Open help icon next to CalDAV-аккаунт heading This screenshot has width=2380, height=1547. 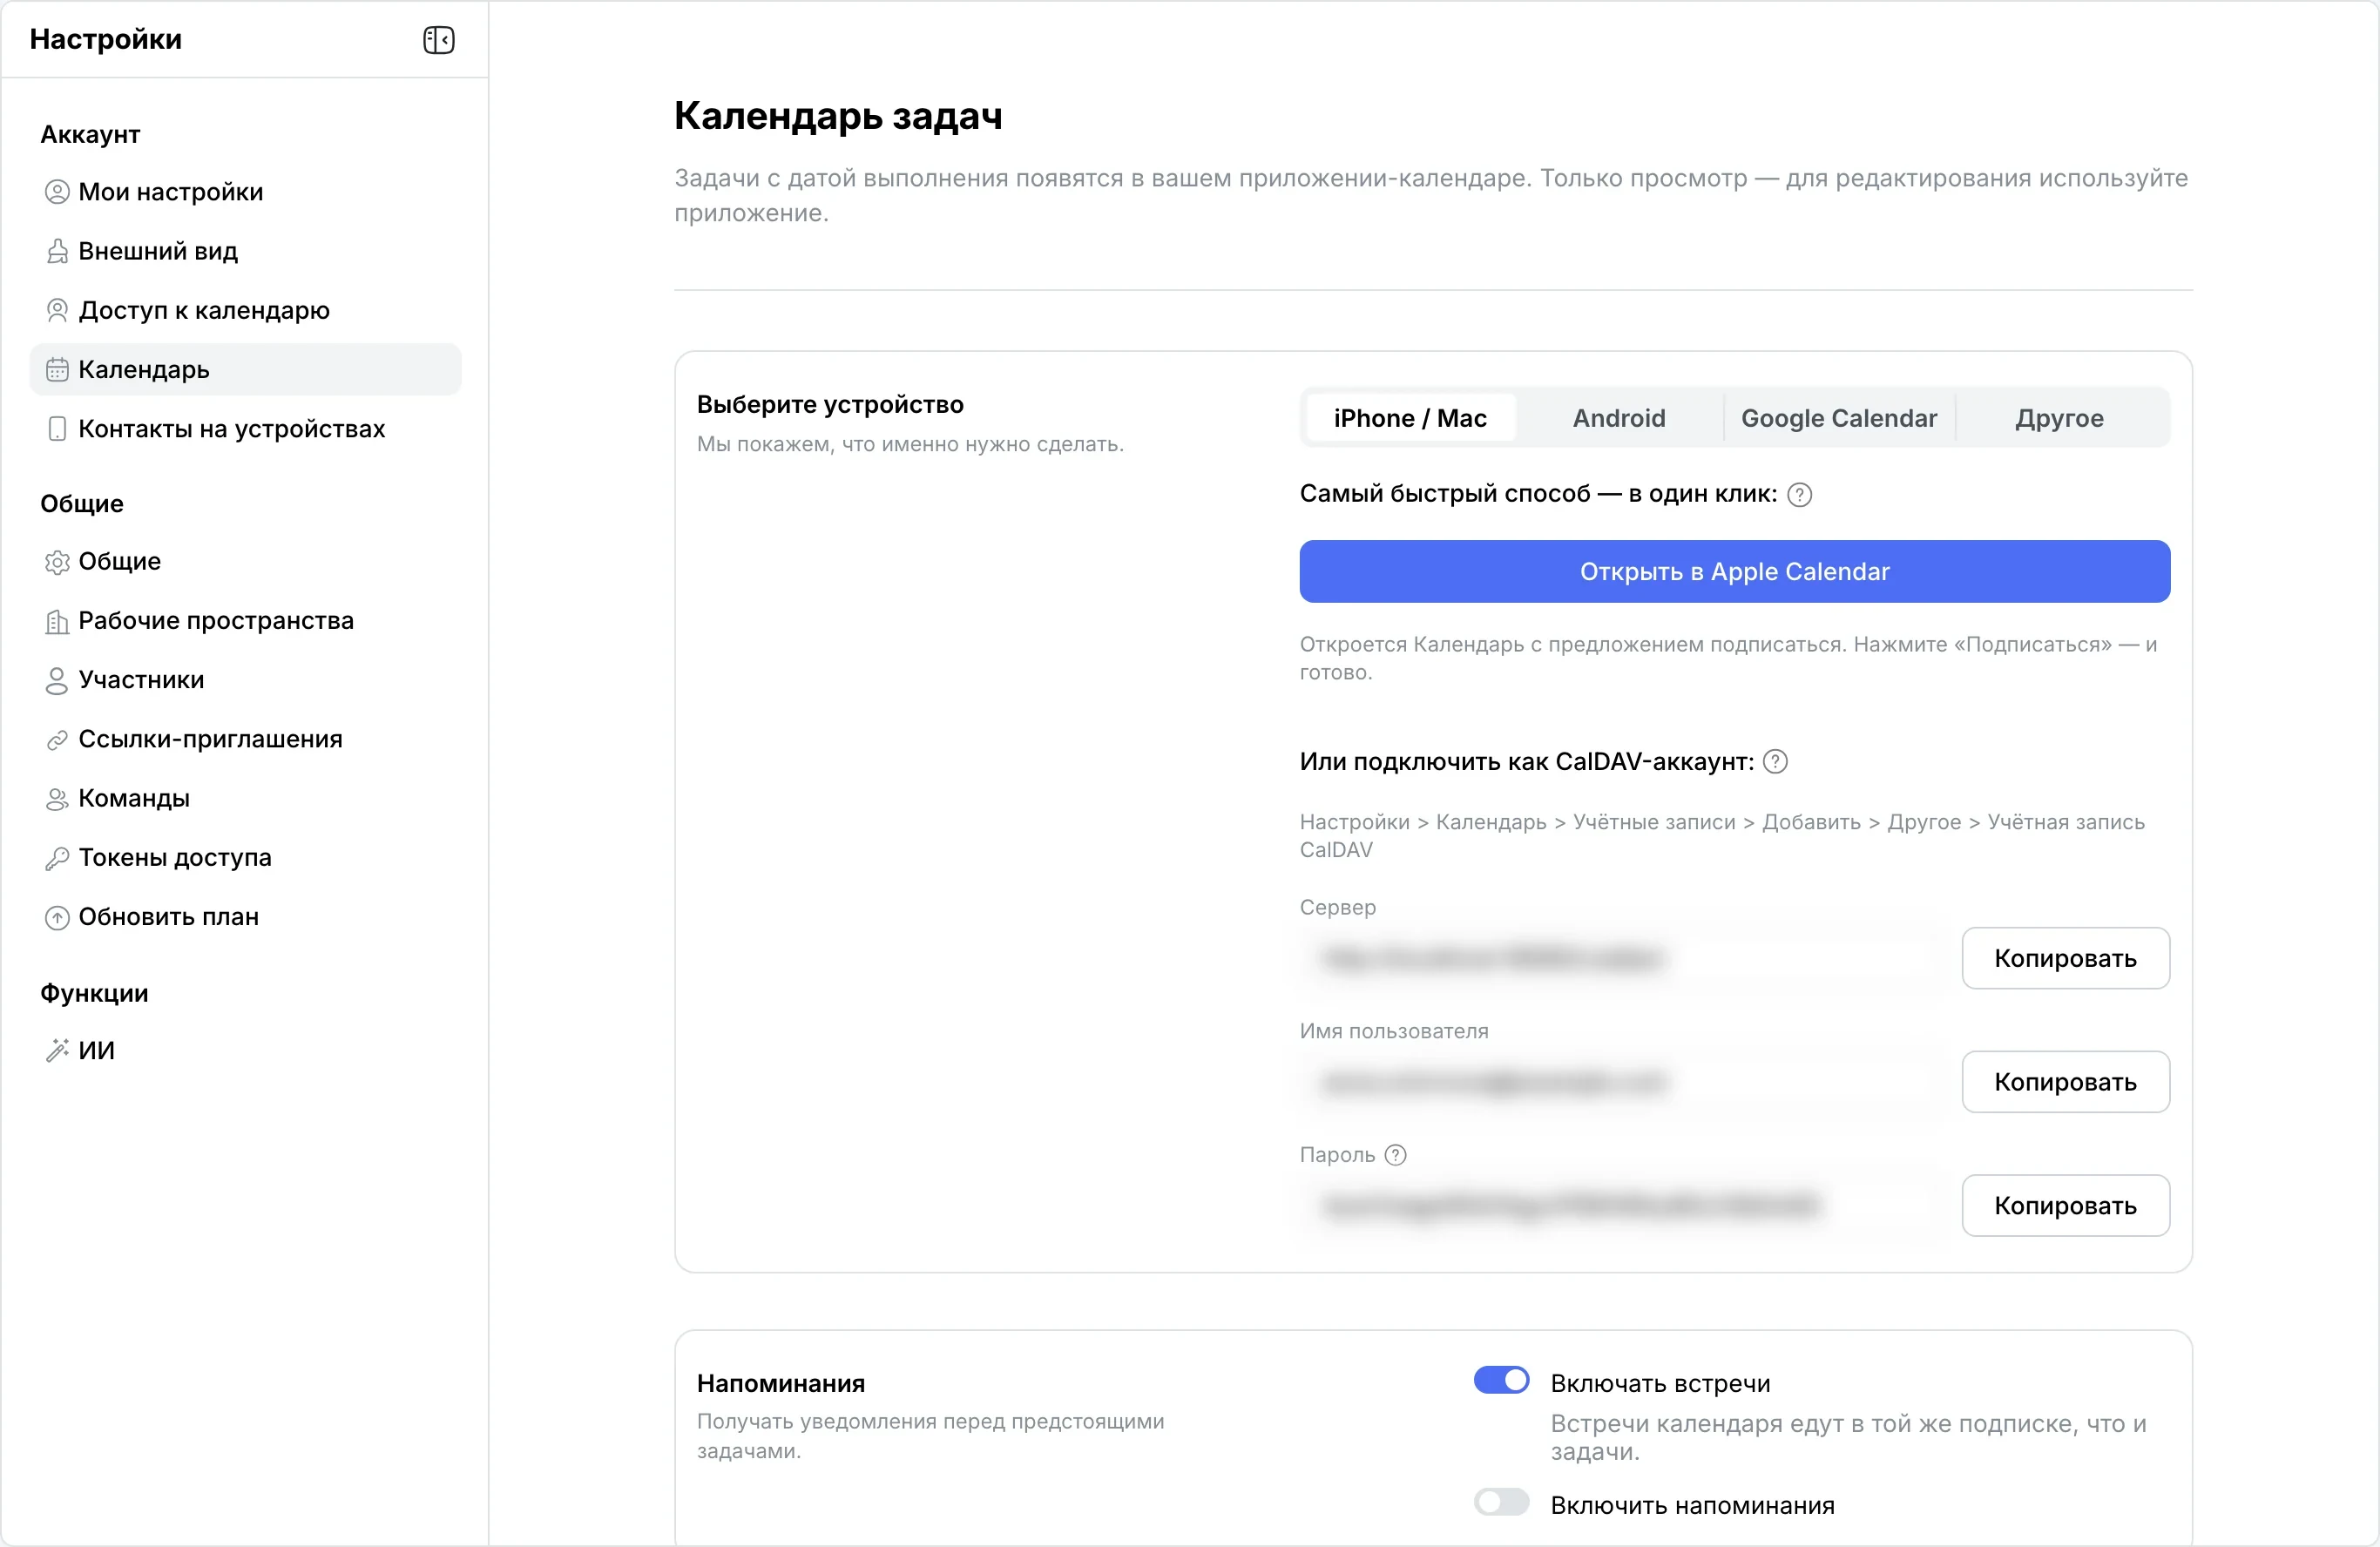coord(1775,762)
